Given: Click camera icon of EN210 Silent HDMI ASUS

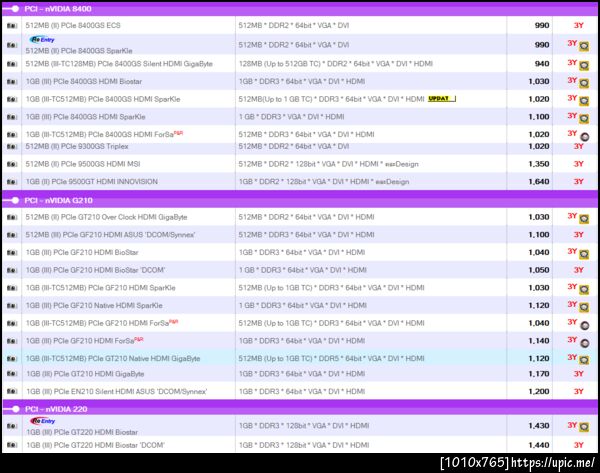Looking at the screenshot, I should [12, 391].
